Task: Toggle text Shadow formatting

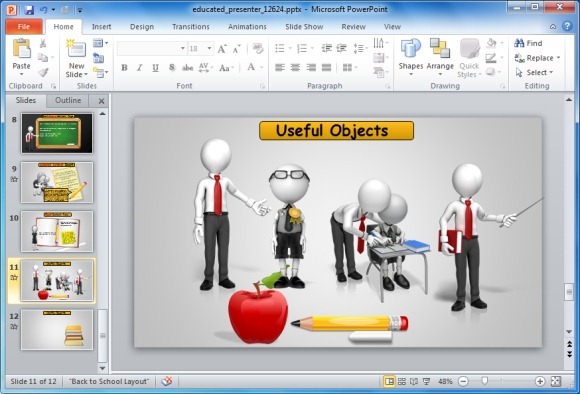Action: tap(172, 68)
